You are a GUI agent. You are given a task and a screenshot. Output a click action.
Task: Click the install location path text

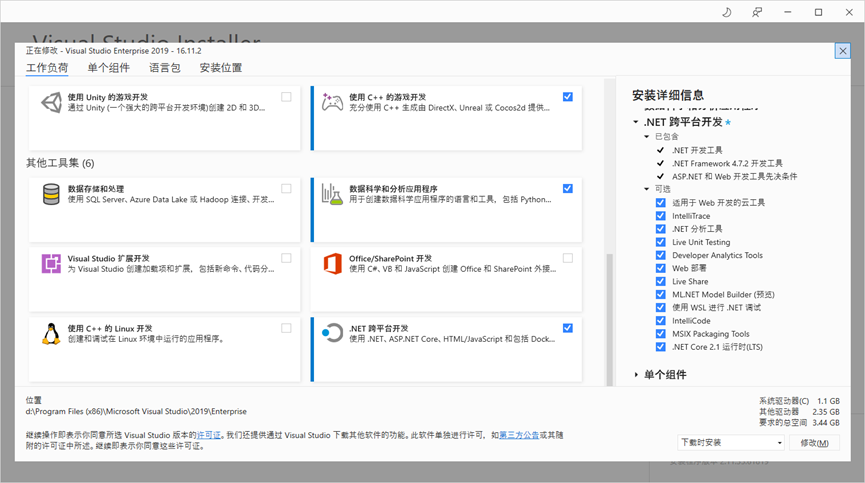point(136,411)
